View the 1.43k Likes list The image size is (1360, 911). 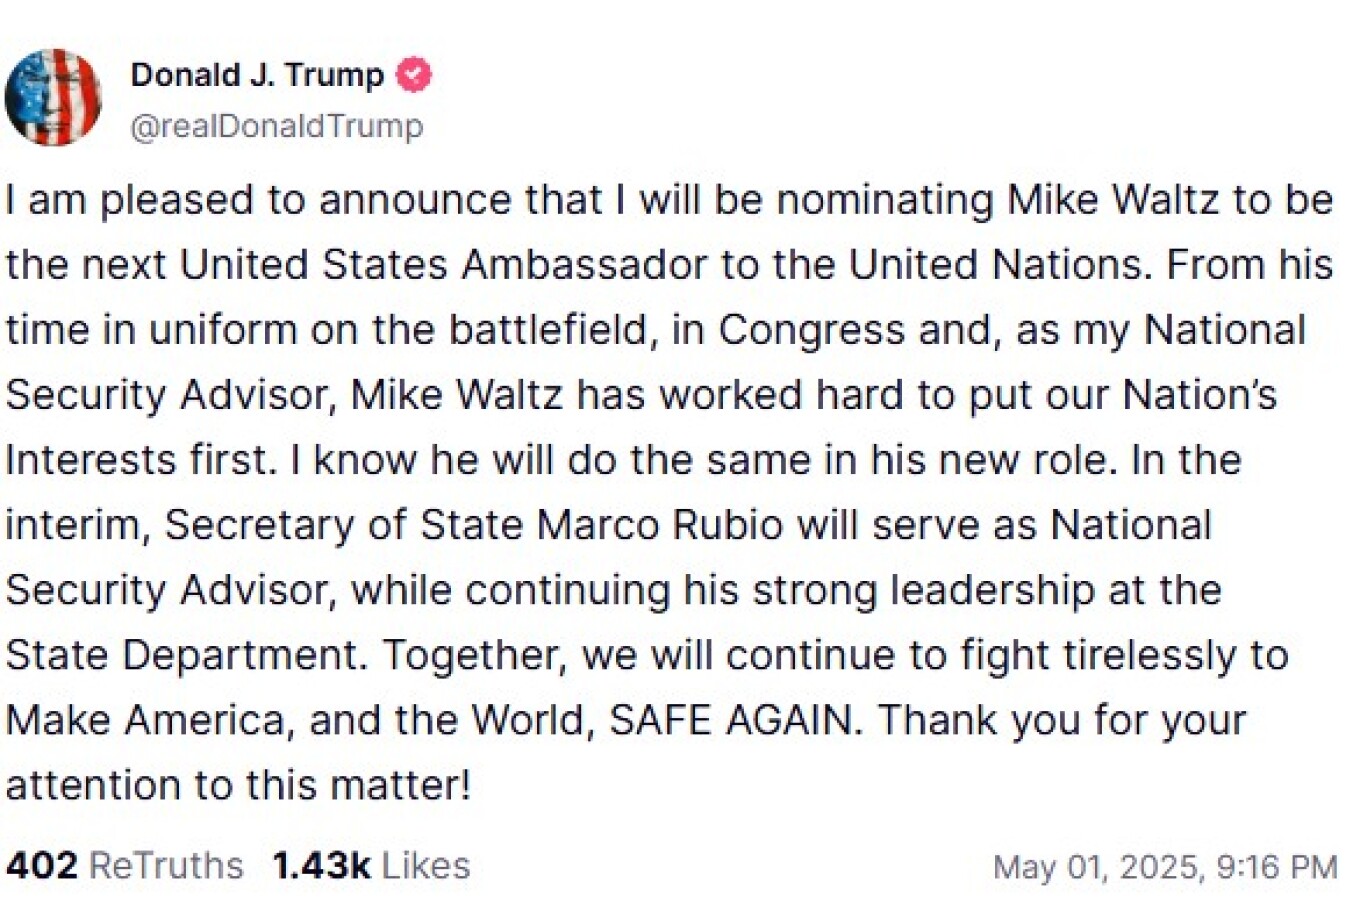point(371,865)
